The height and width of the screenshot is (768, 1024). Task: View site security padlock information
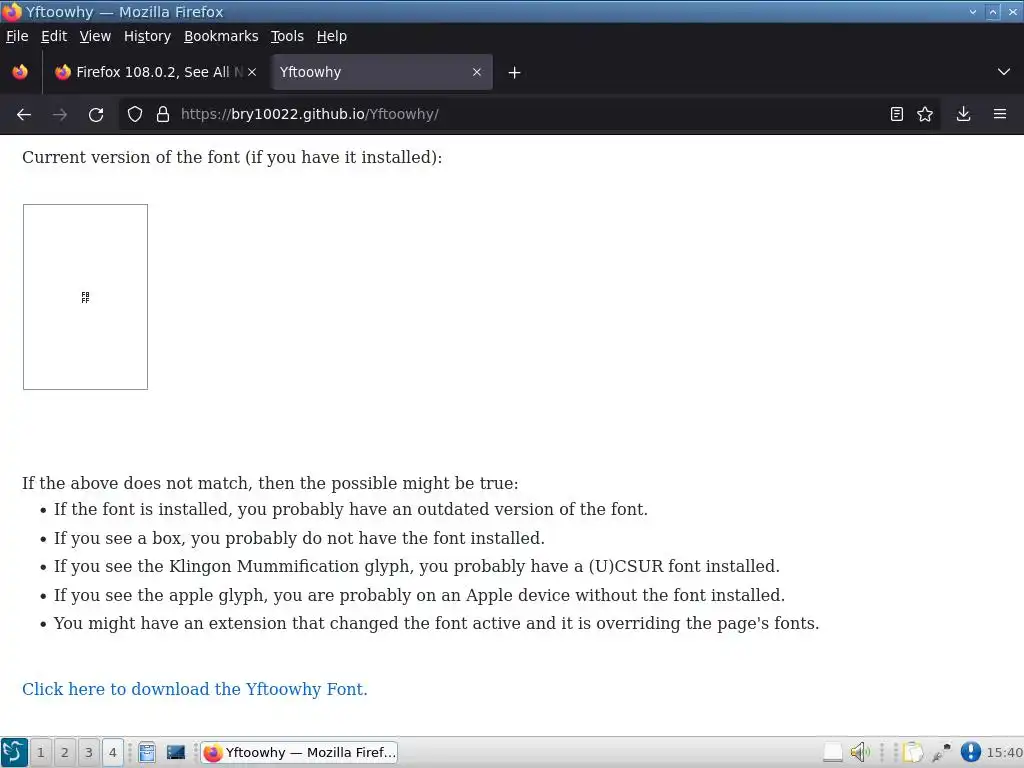pos(163,114)
